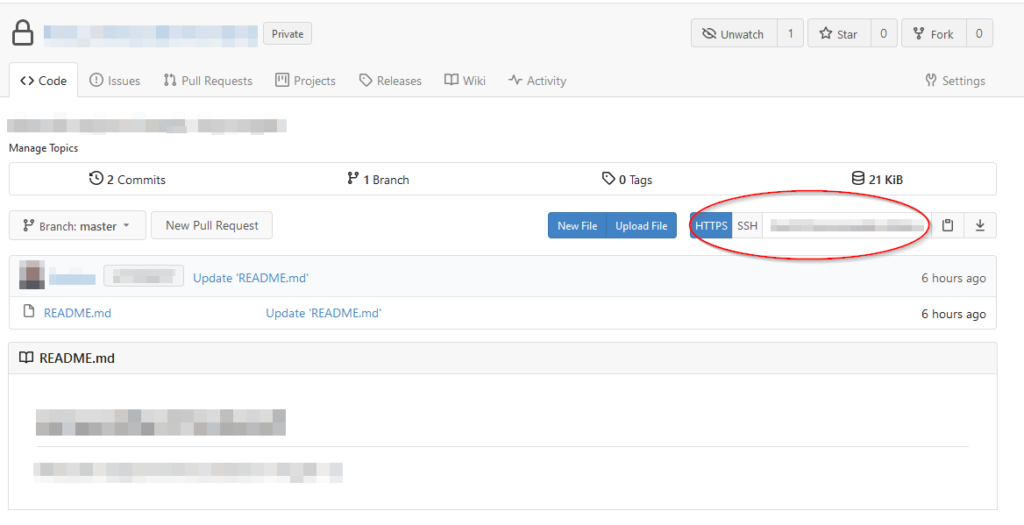Open repository Settings

click(x=955, y=80)
